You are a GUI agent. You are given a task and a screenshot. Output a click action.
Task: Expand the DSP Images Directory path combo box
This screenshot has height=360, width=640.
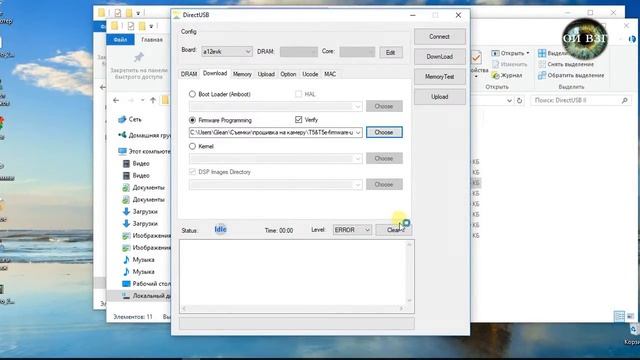tap(358, 185)
